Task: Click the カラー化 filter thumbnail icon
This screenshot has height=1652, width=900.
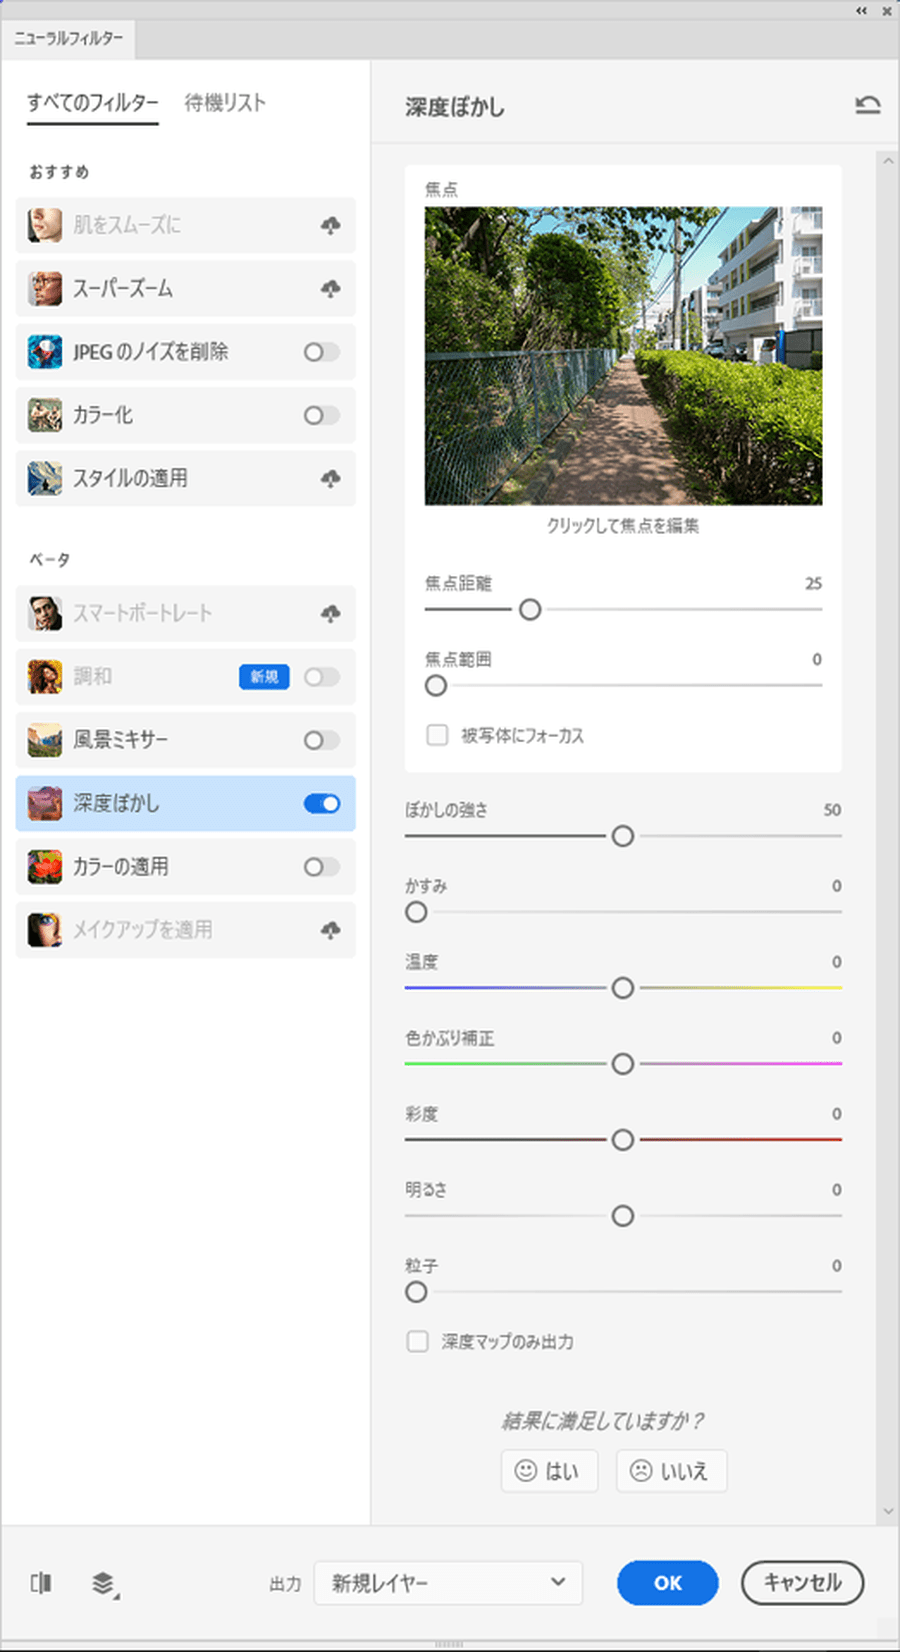Action: pos(45,415)
